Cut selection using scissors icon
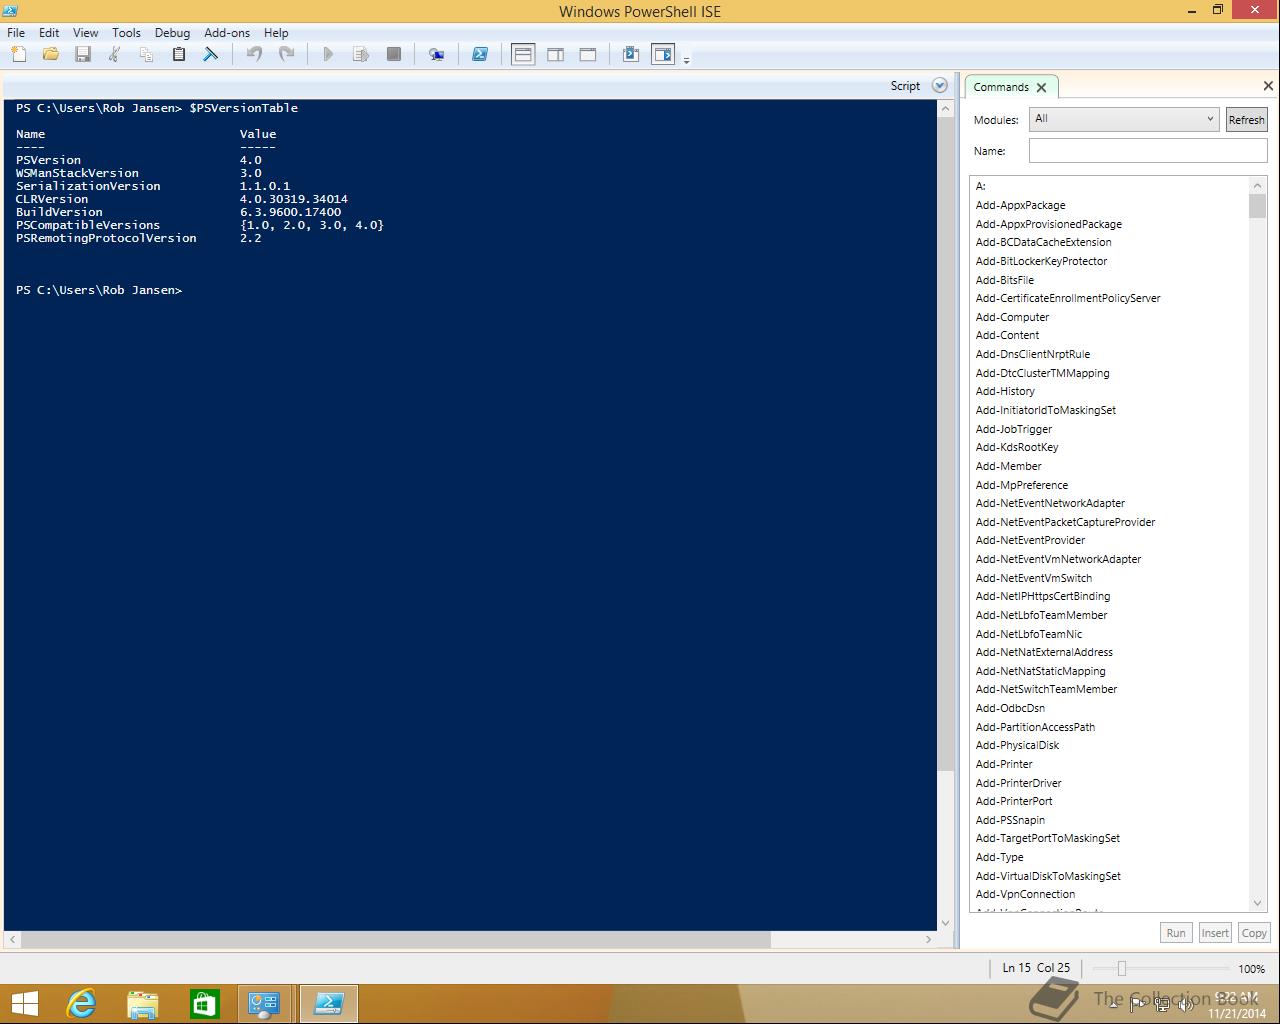This screenshot has width=1280, height=1024. 114,55
